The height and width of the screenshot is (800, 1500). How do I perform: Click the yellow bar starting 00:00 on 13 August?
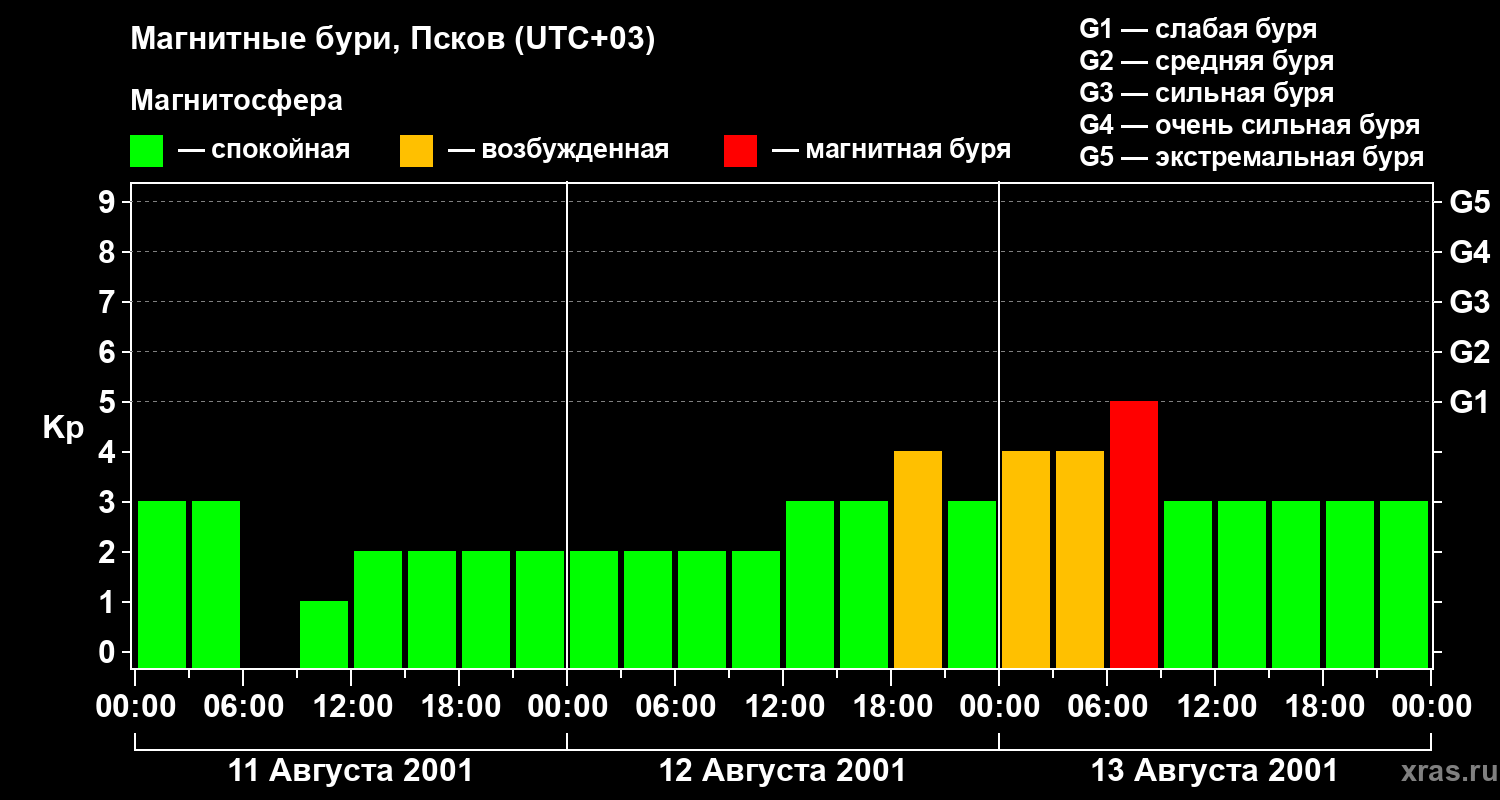1026,559
